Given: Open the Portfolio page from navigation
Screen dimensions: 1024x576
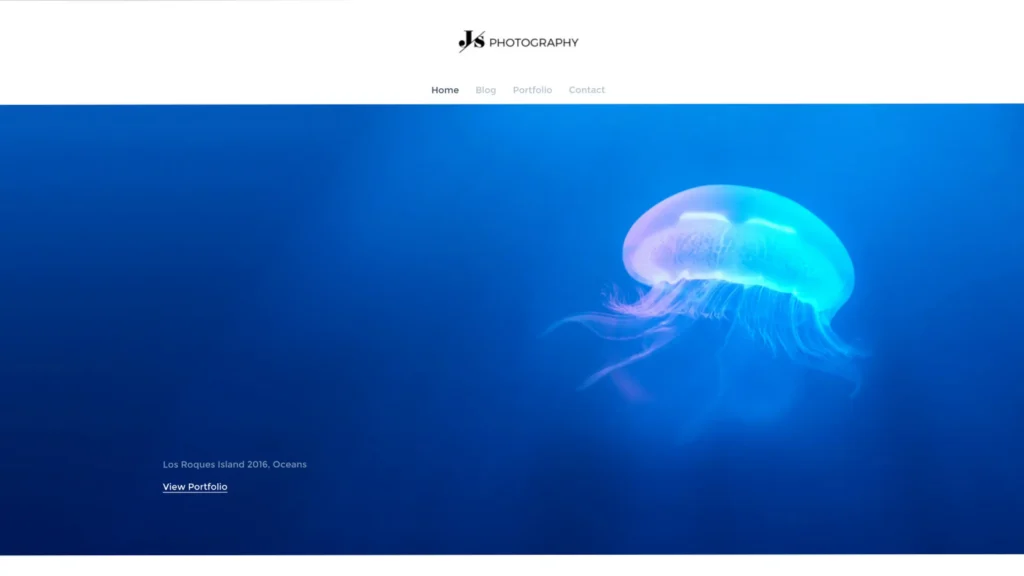Looking at the screenshot, I should pyautogui.click(x=532, y=90).
